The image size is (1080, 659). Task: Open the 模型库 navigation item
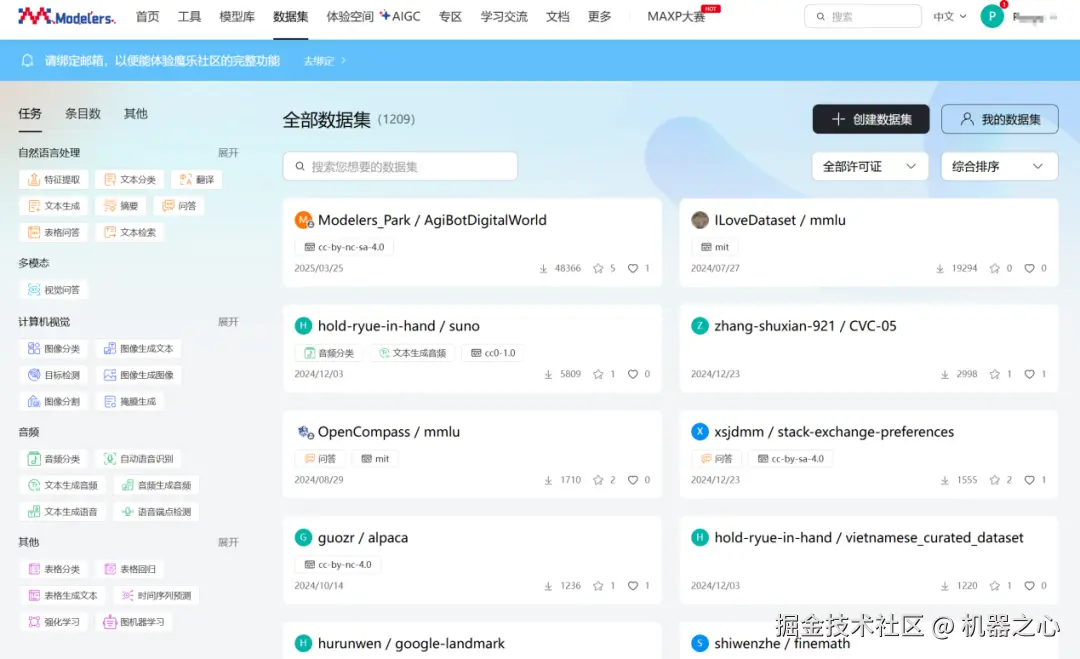click(237, 17)
